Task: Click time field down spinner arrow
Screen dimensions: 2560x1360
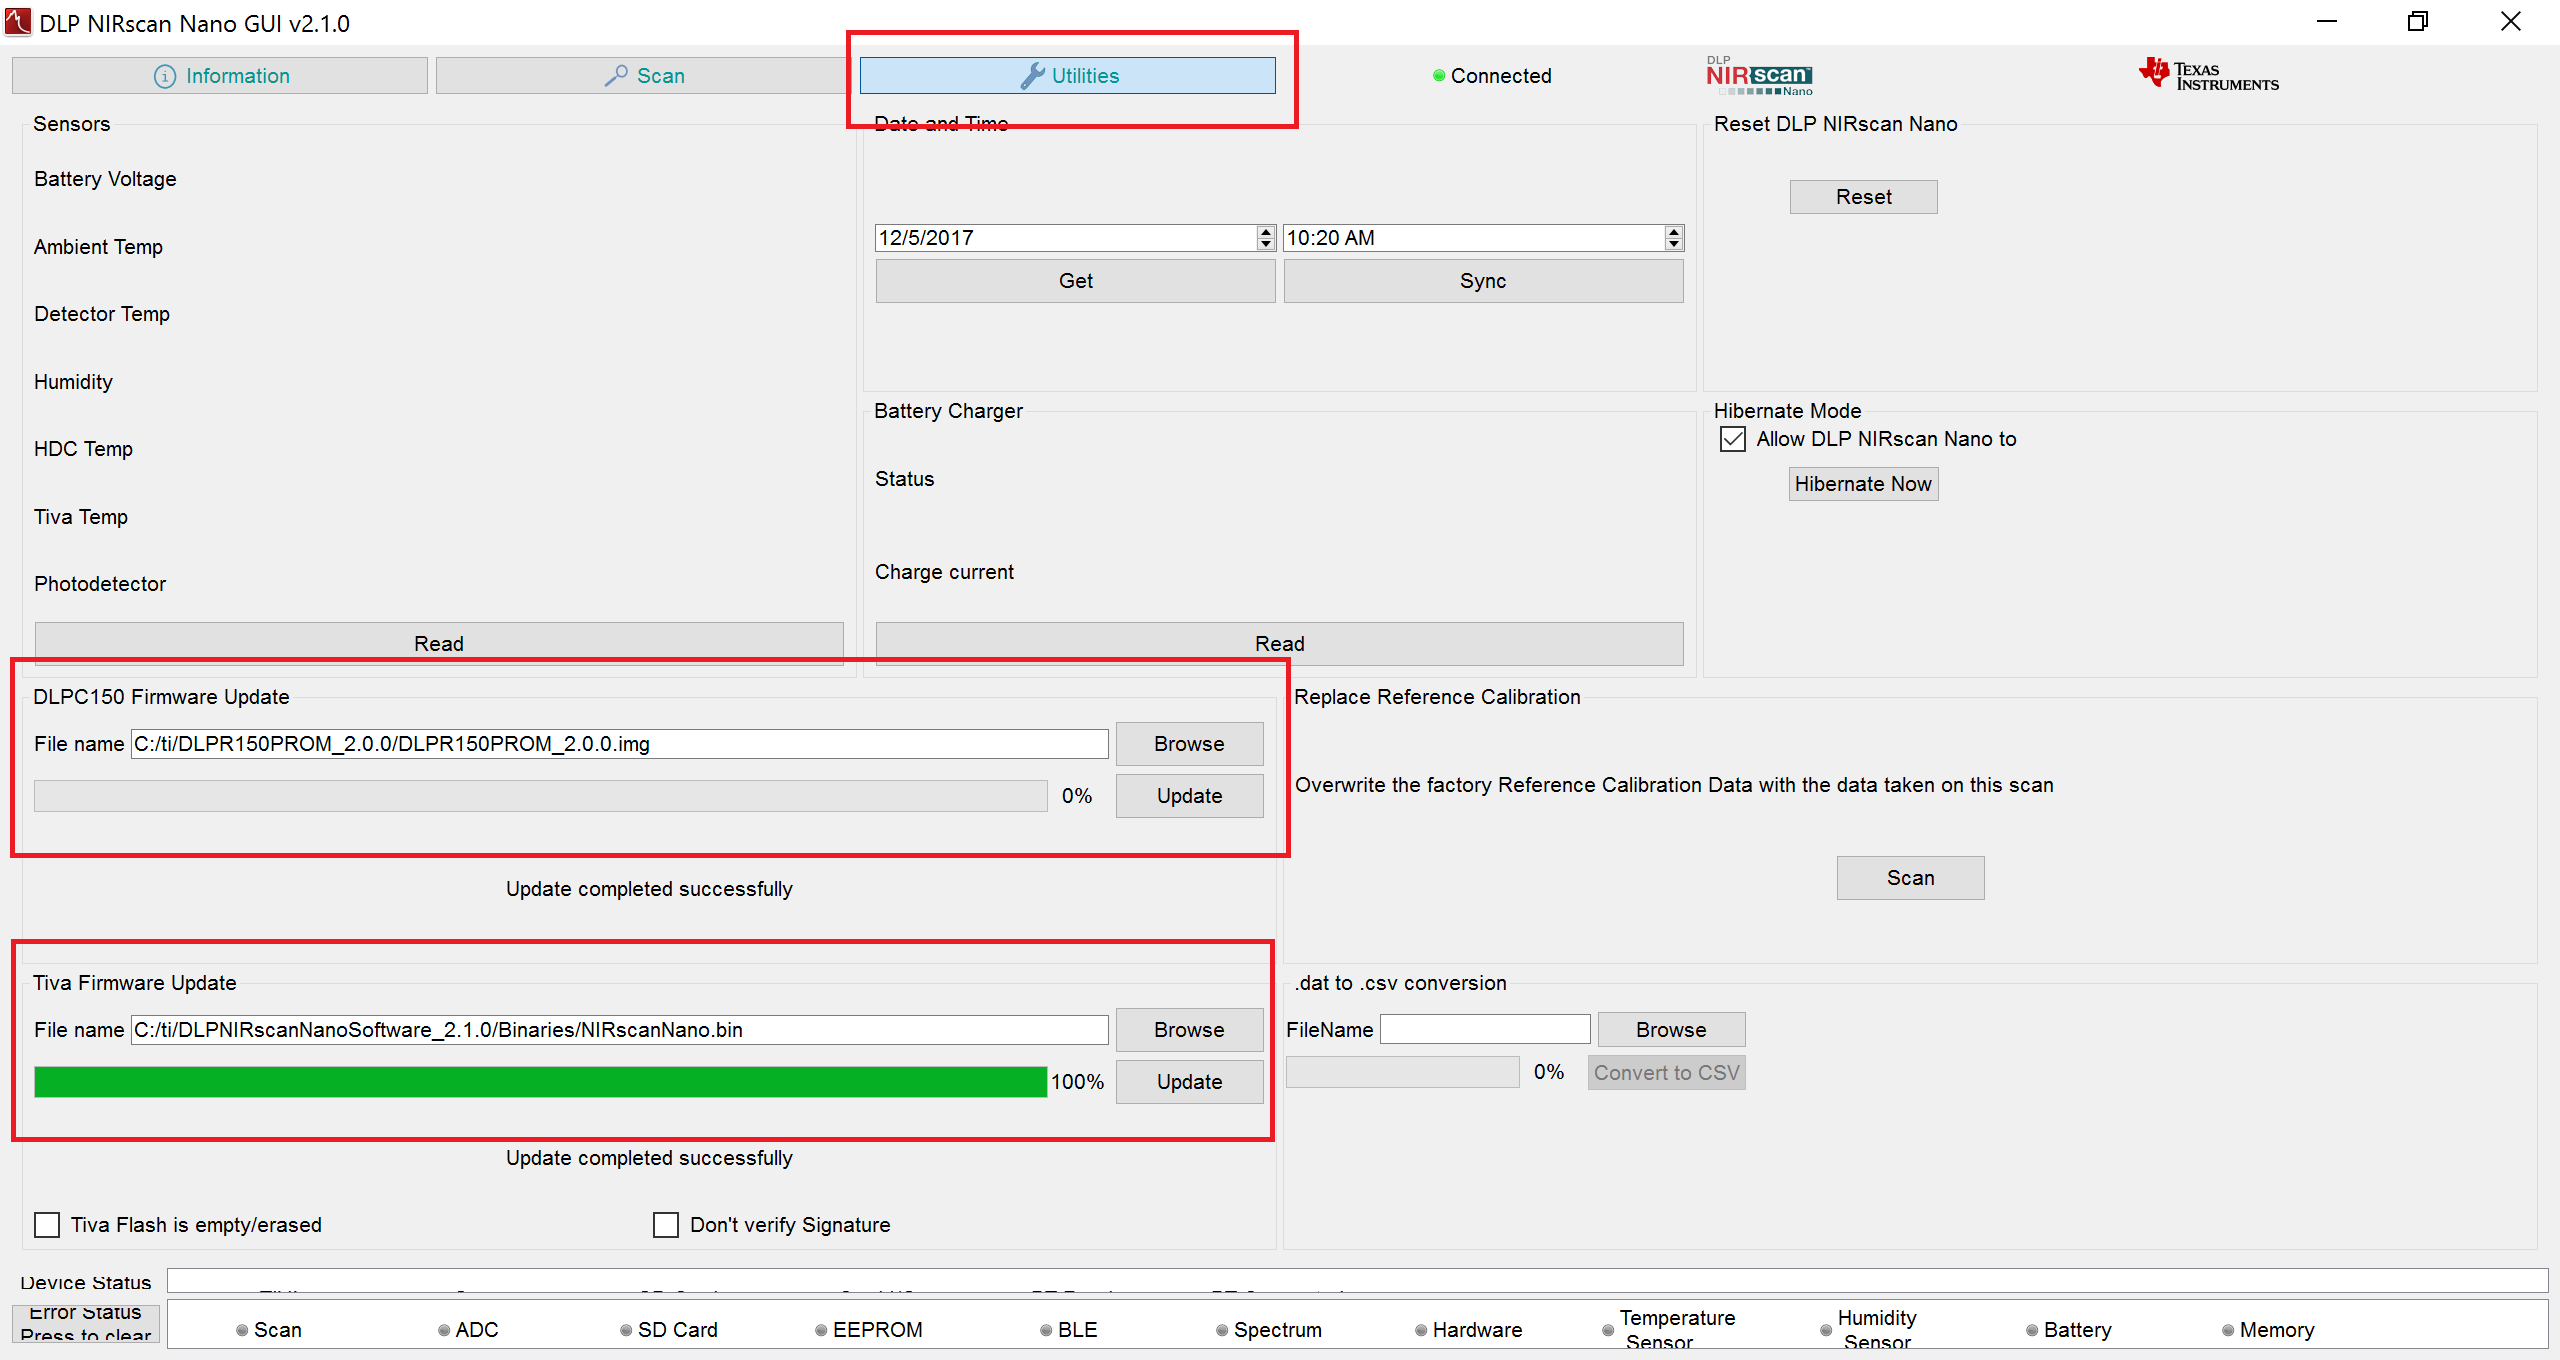Action: click(1674, 244)
